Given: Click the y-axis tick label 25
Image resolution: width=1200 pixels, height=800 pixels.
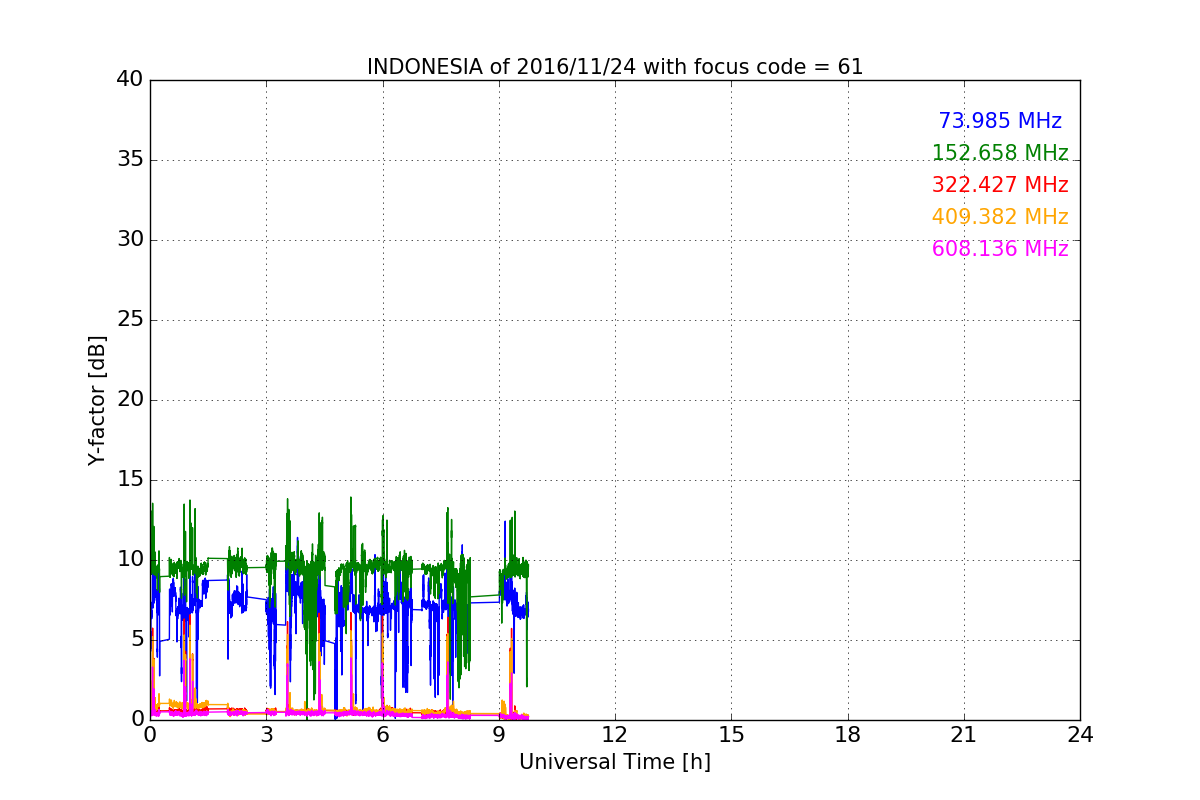Looking at the screenshot, I should point(130,319).
